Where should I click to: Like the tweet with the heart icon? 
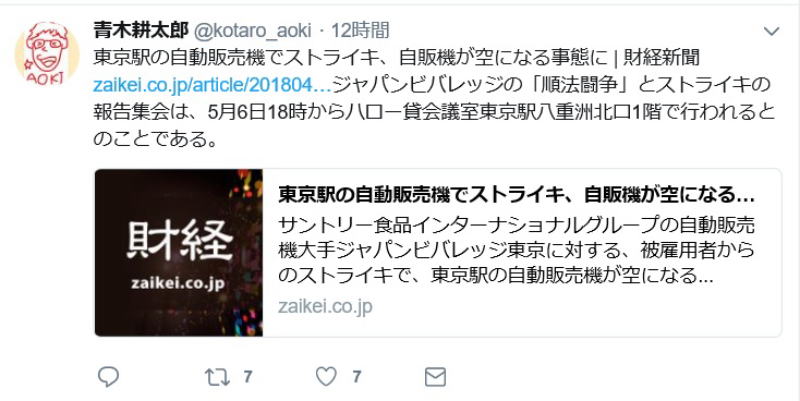point(327,377)
